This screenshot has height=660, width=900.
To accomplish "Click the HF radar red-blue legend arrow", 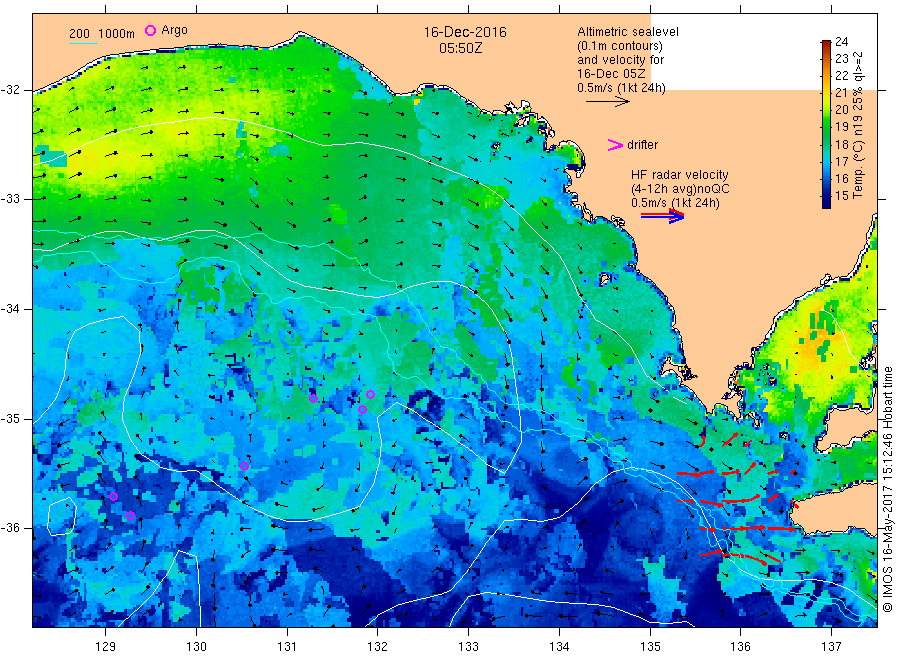I will (x=662, y=216).
